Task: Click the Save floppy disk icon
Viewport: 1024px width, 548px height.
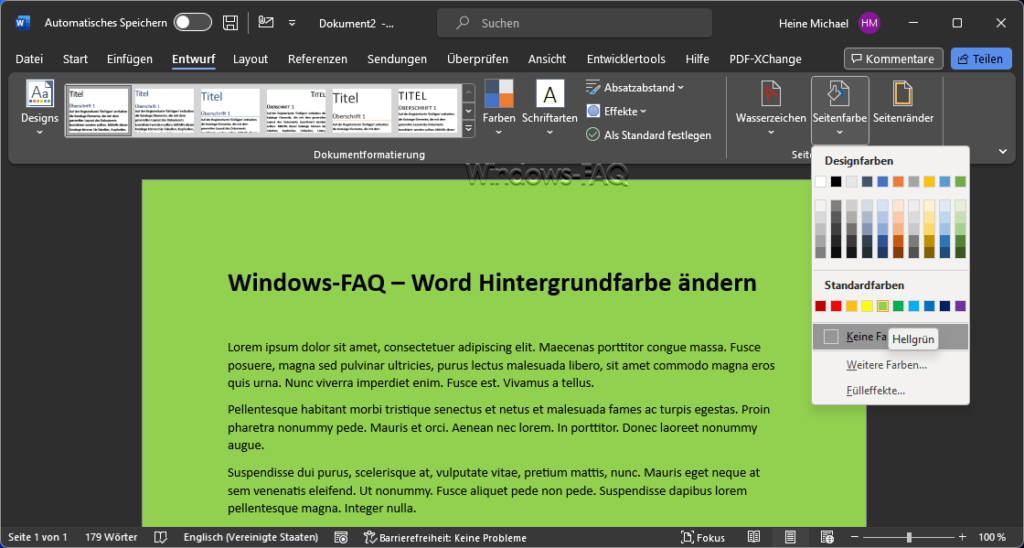Action: (230, 23)
